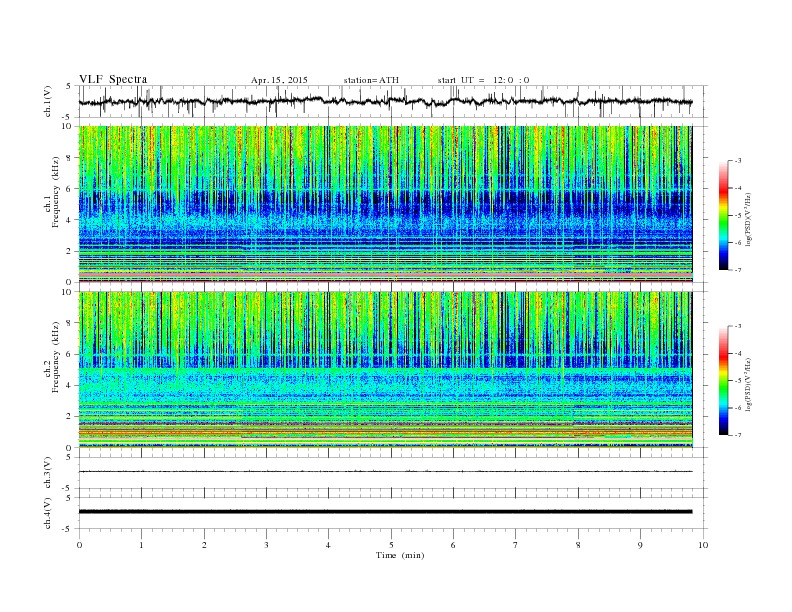The width and height of the screenshot is (792, 612).
Task: Click the "6" kHz tick of ch.2 spectrogram
Action: coord(70,354)
